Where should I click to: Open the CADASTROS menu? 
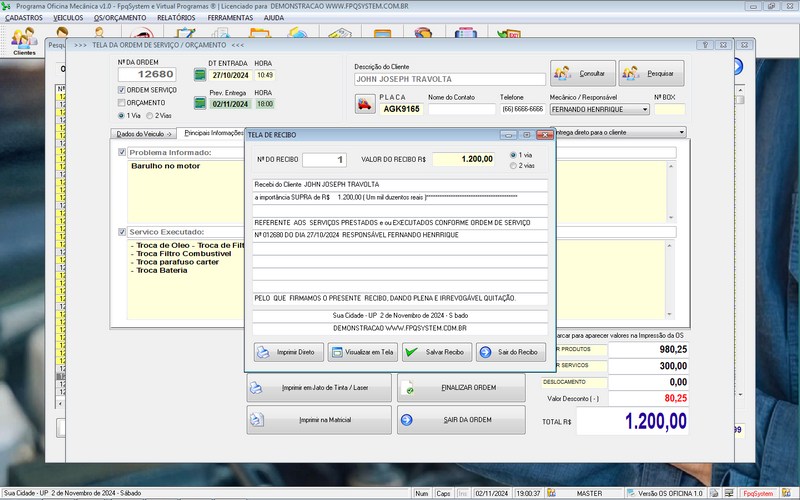[24, 18]
